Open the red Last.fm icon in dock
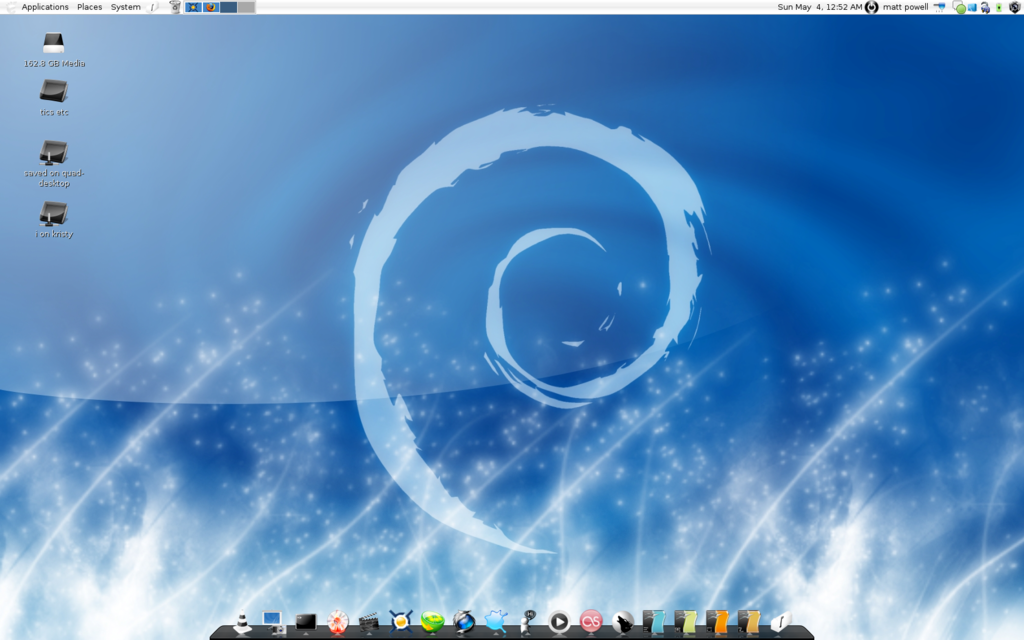The height and width of the screenshot is (640, 1024). coord(591,621)
